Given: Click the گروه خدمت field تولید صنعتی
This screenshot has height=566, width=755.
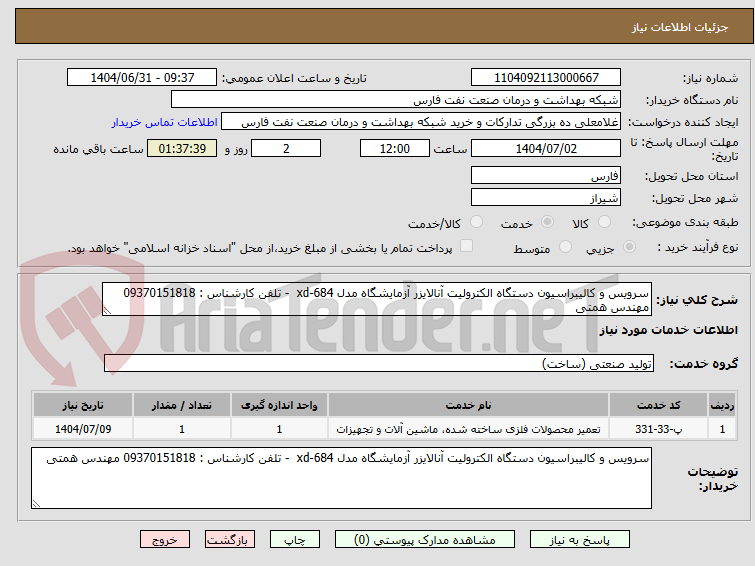Looking at the screenshot, I should pos(378,363).
